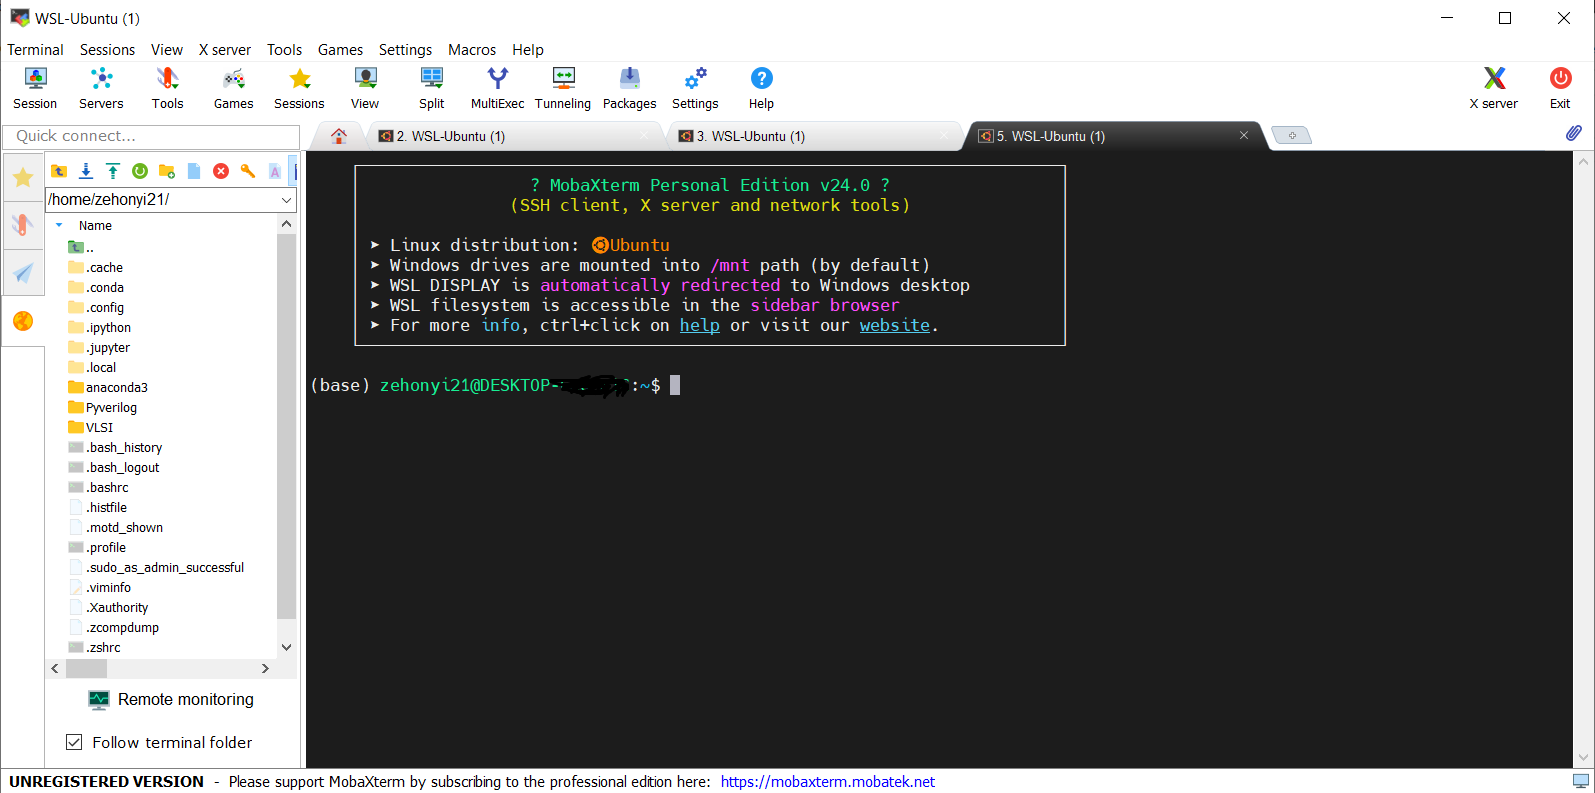Open the Session toolbar button
Screen dimensions: 1595x793
point(35,88)
